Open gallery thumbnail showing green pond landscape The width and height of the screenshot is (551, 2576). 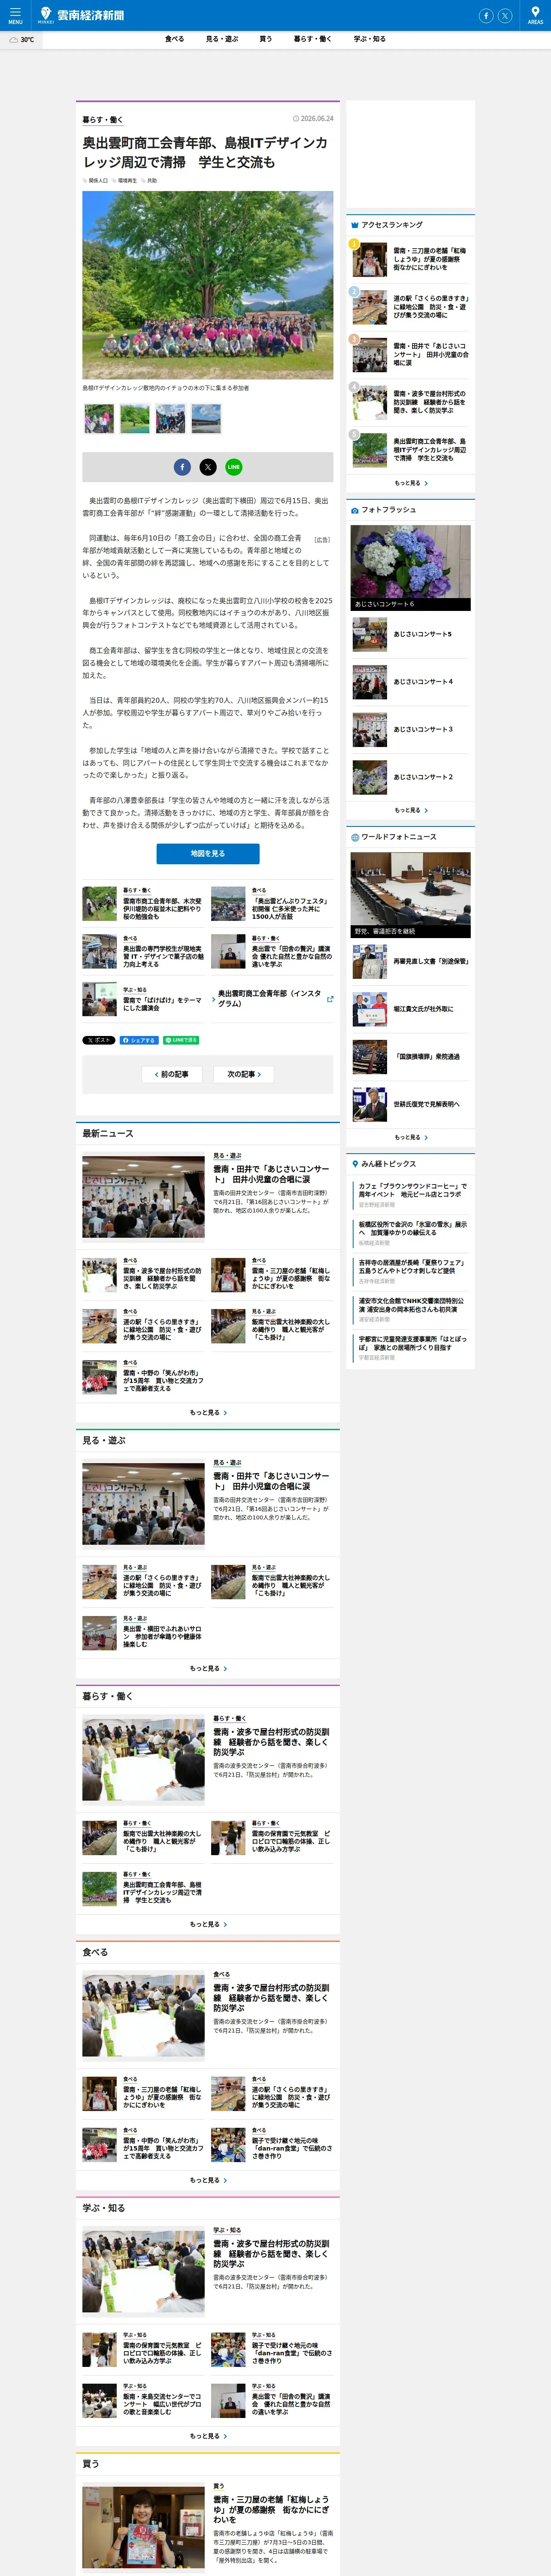135,419
